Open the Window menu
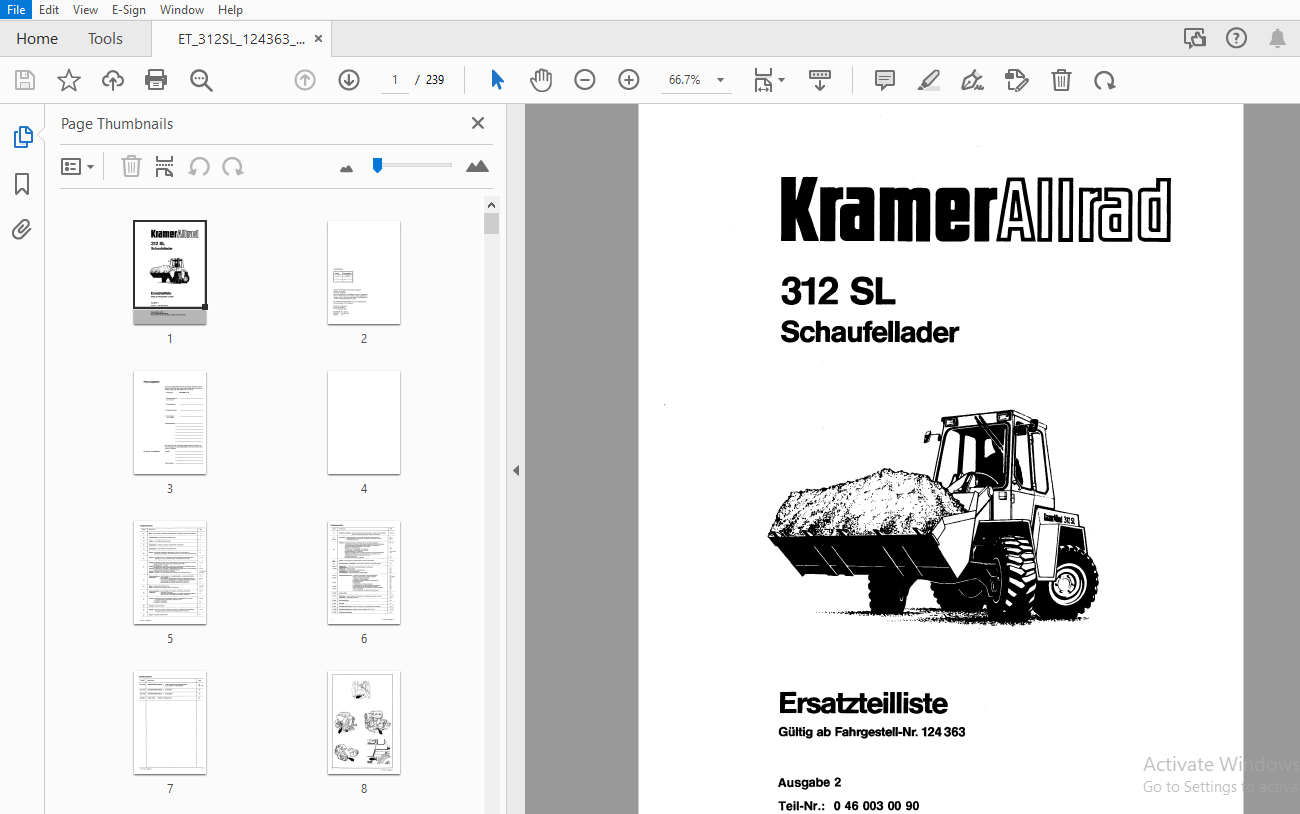1300x814 pixels. pos(182,9)
